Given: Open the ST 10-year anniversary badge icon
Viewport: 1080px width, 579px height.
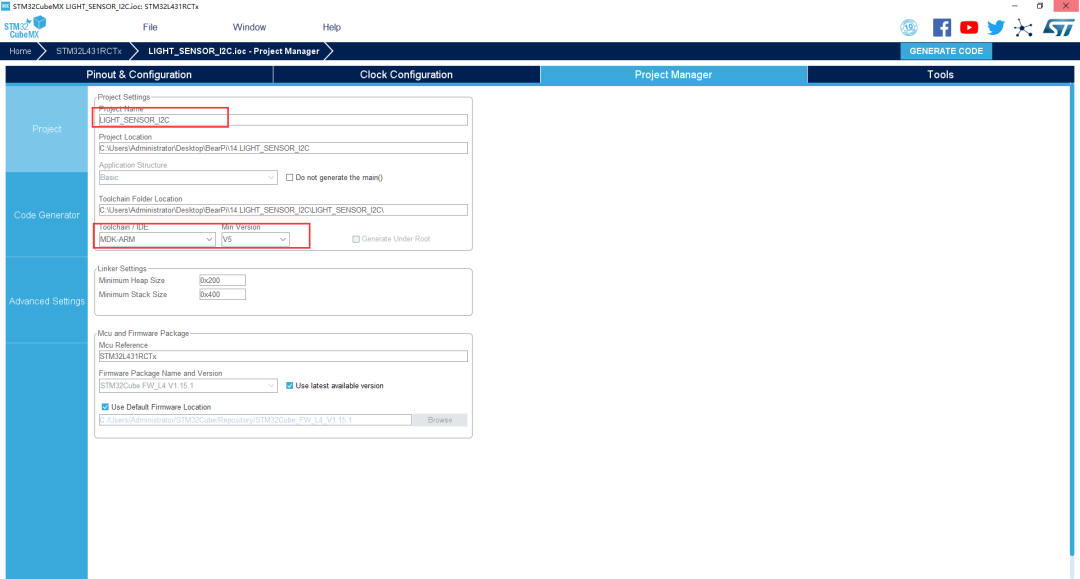Looking at the screenshot, I should click(909, 28).
